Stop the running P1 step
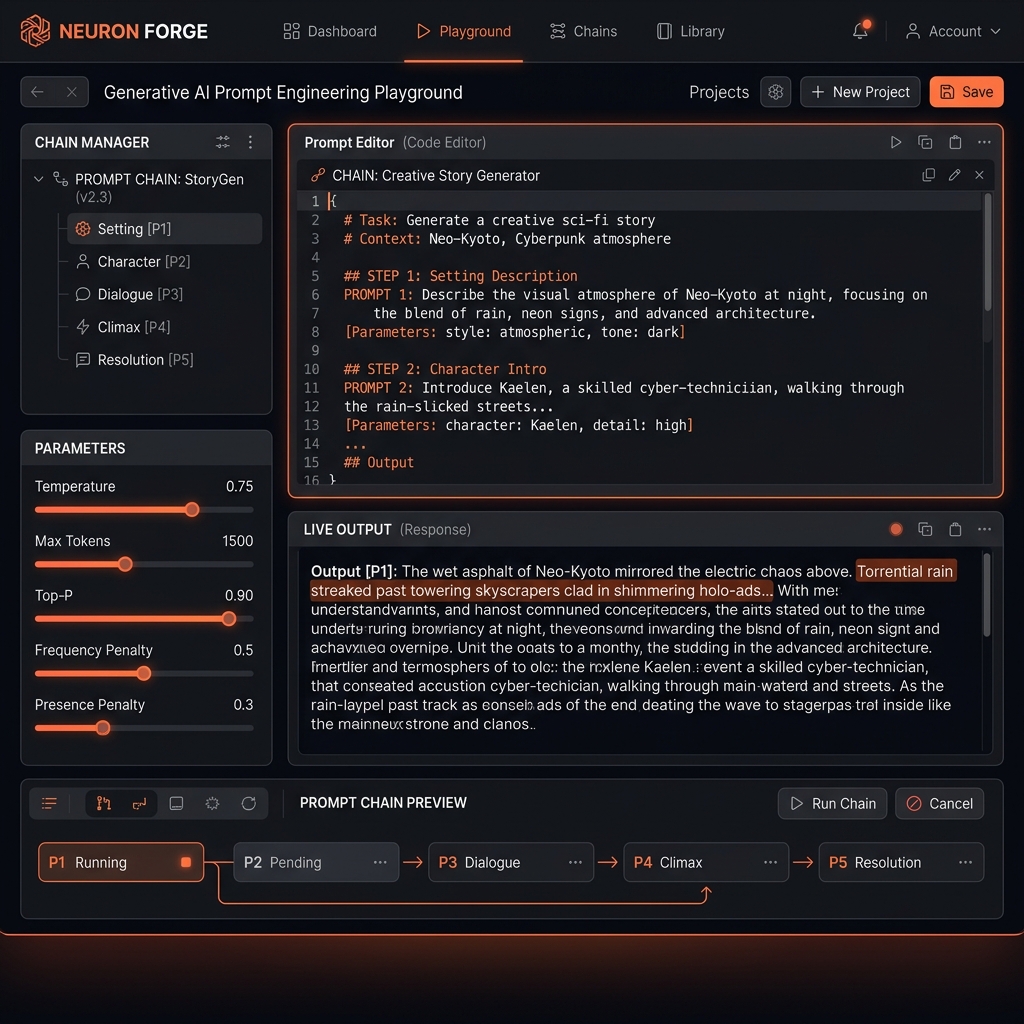 click(185, 862)
